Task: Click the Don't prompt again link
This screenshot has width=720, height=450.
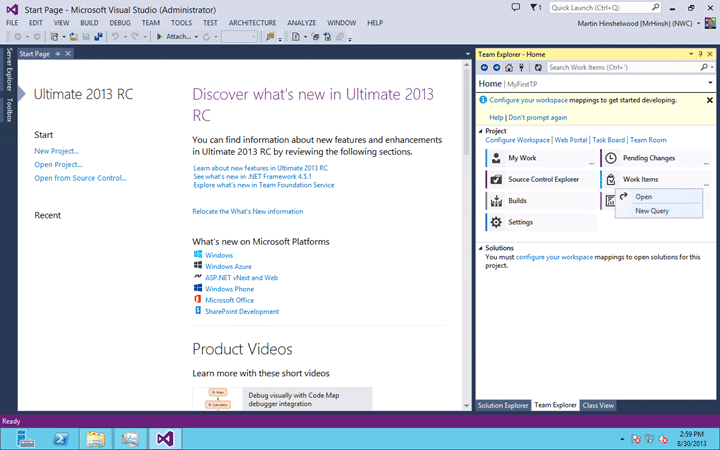Action: pyautogui.click(x=537, y=118)
